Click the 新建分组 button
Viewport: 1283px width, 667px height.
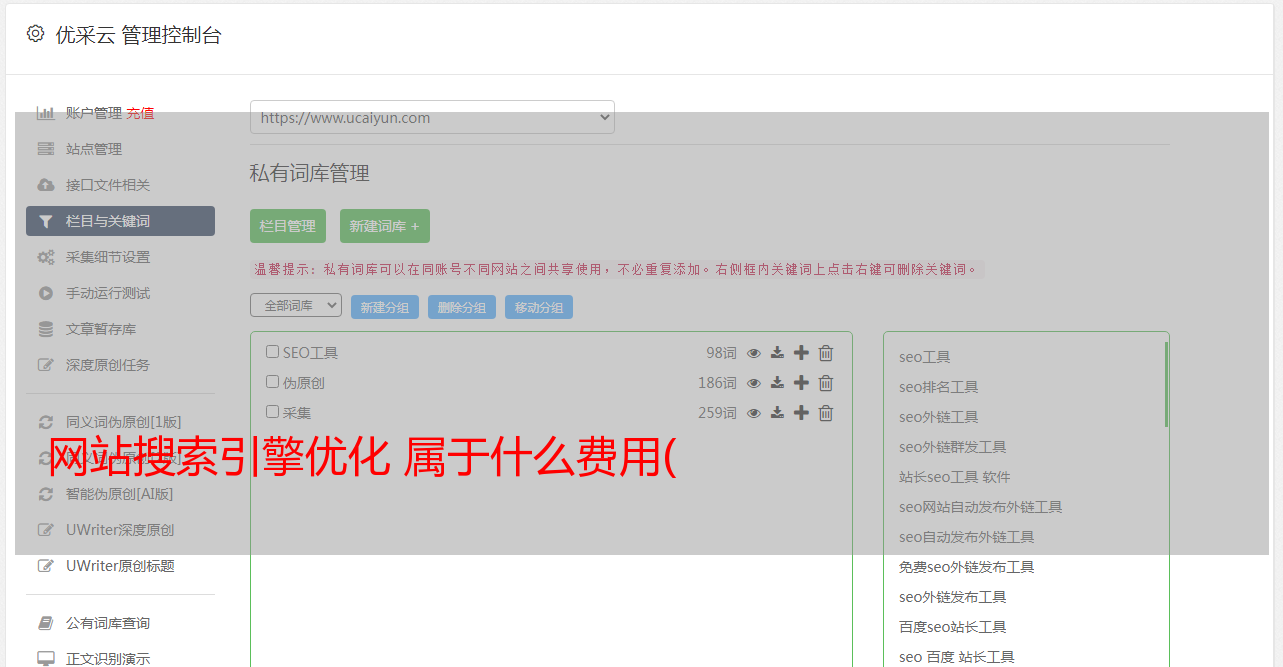point(385,307)
